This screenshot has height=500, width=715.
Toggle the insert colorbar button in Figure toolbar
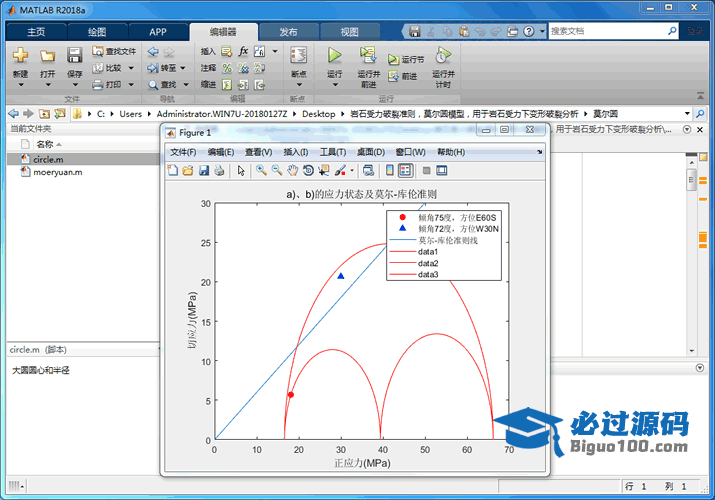click(x=390, y=170)
